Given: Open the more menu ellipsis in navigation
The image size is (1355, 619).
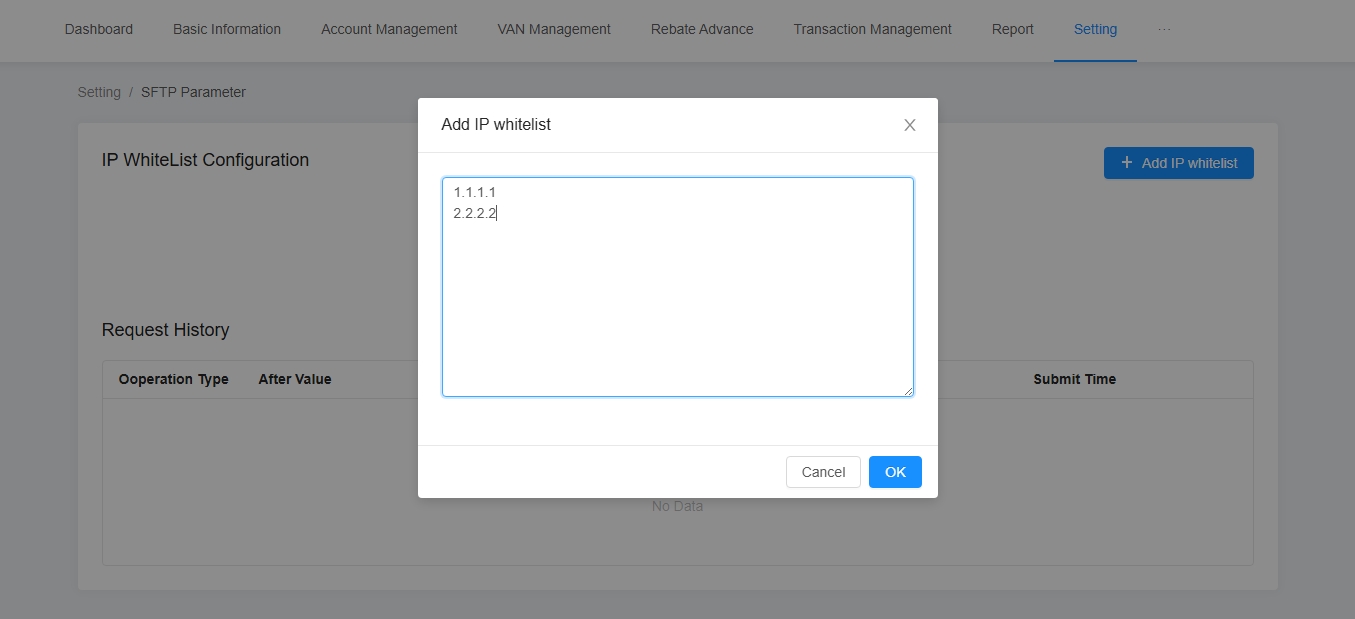Looking at the screenshot, I should coord(1164,29).
